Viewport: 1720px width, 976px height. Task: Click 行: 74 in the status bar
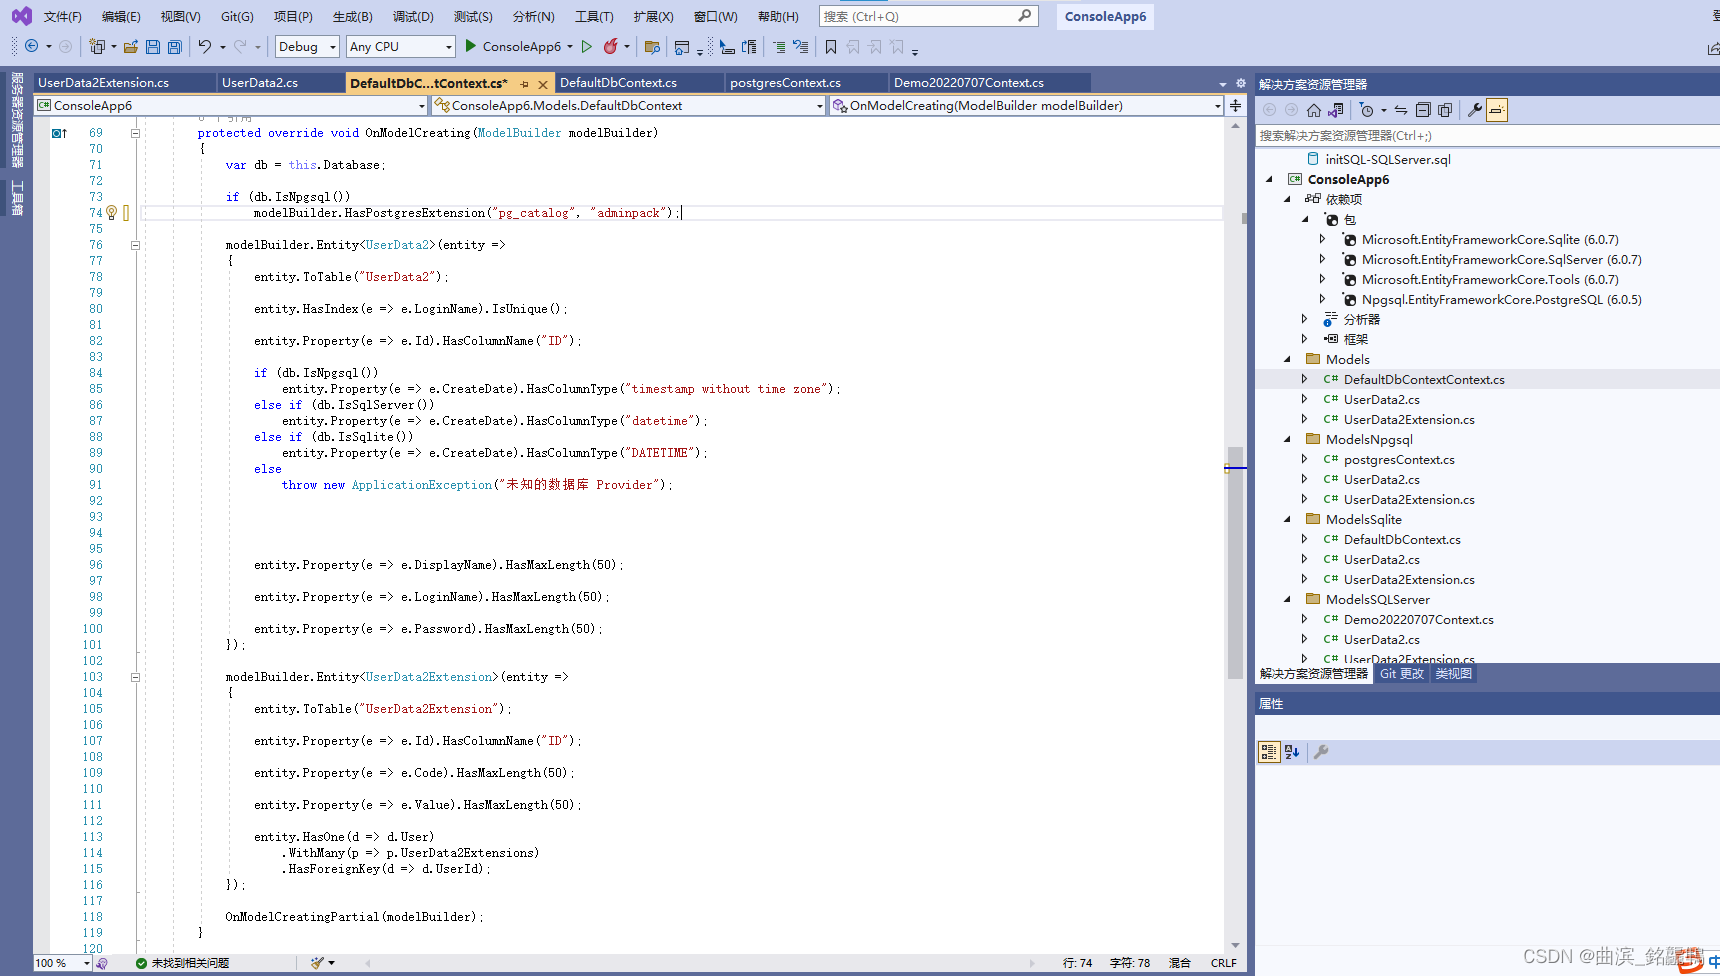click(x=1077, y=963)
